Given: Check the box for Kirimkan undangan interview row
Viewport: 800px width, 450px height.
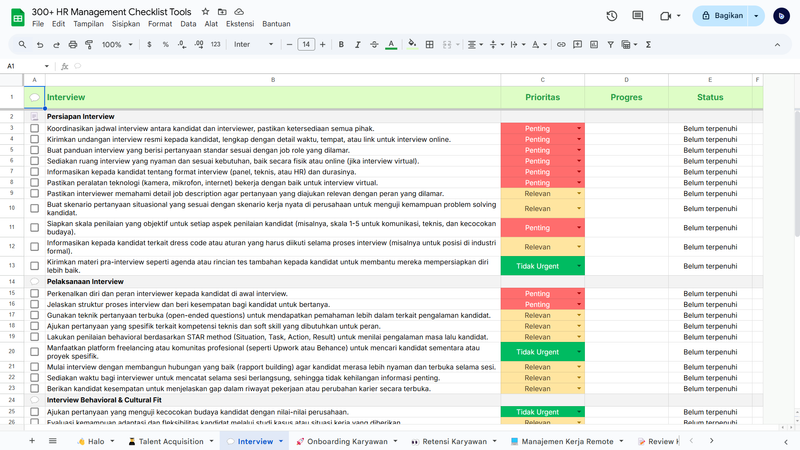Looking at the screenshot, I should (35, 139).
